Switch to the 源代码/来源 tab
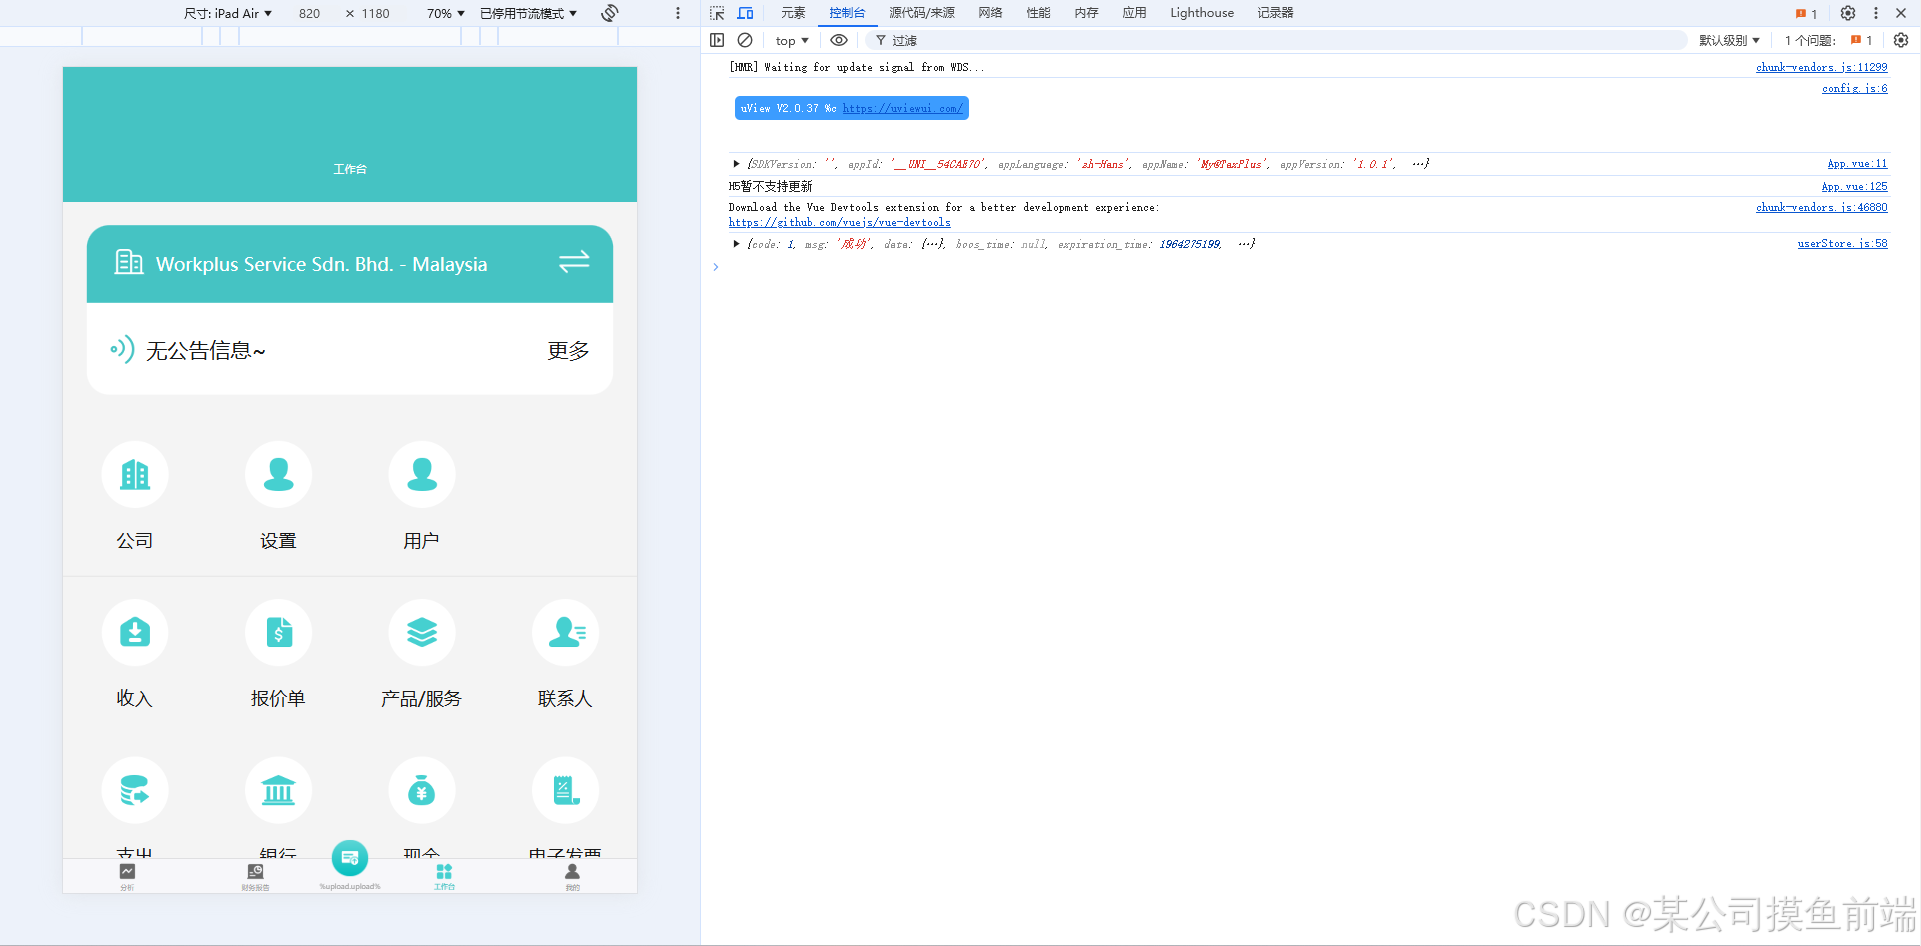 922,13
